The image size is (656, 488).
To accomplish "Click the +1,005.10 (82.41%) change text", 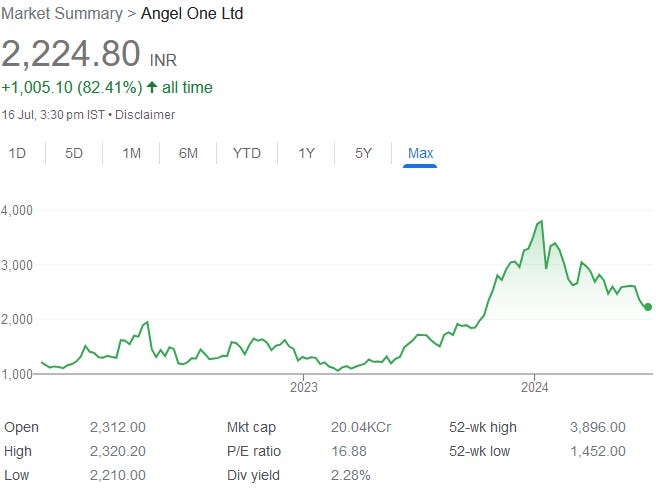I will tap(72, 87).
